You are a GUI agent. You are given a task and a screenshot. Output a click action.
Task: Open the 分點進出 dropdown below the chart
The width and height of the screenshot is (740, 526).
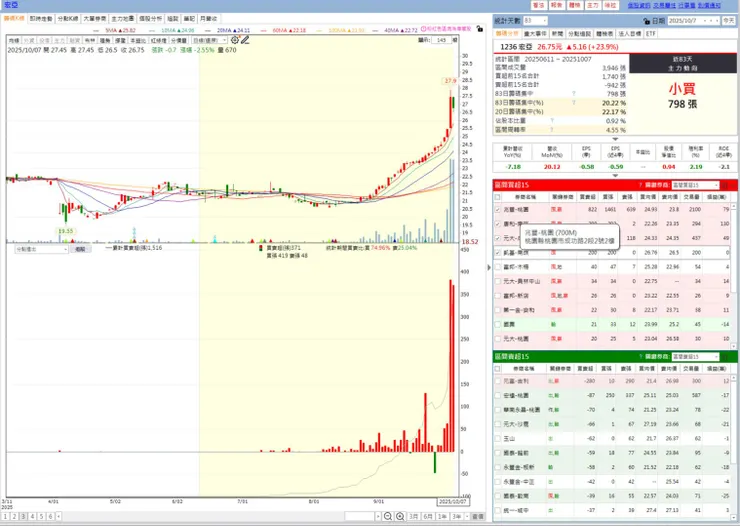click(x=42, y=249)
